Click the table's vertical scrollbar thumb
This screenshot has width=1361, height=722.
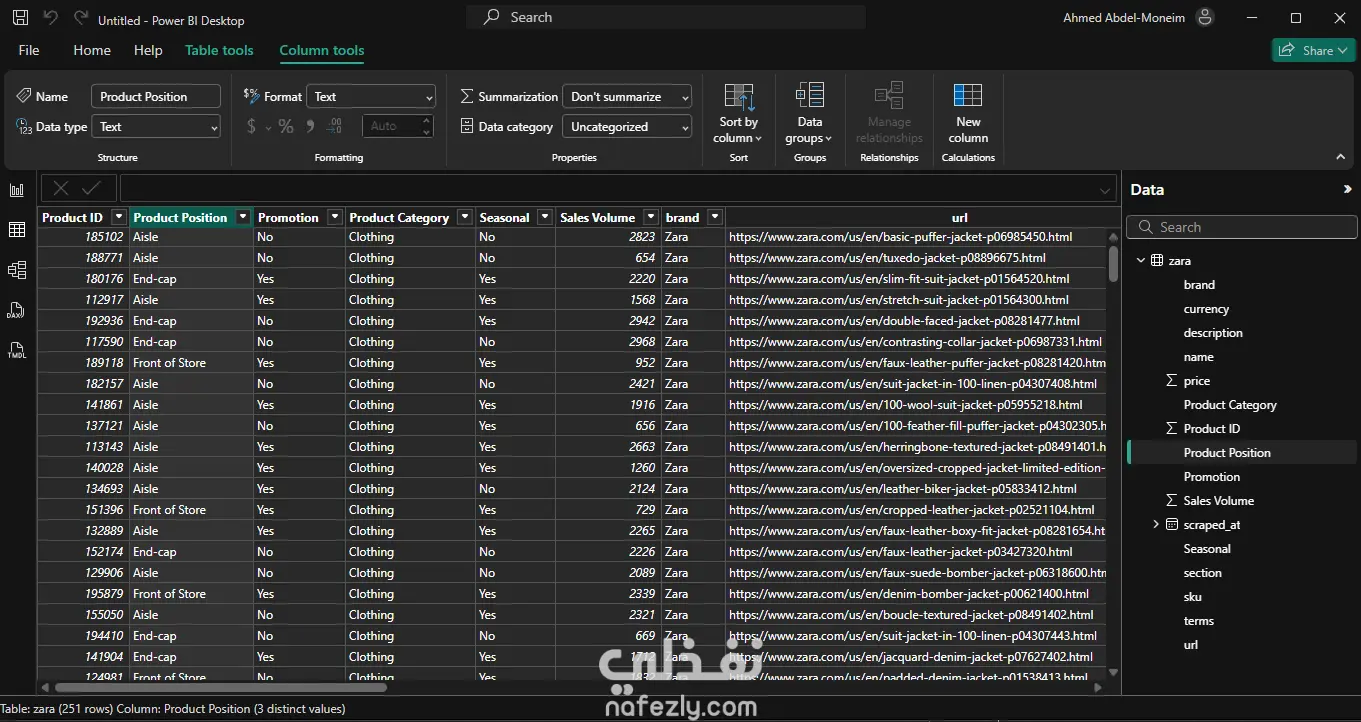(x=1113, y=264)
